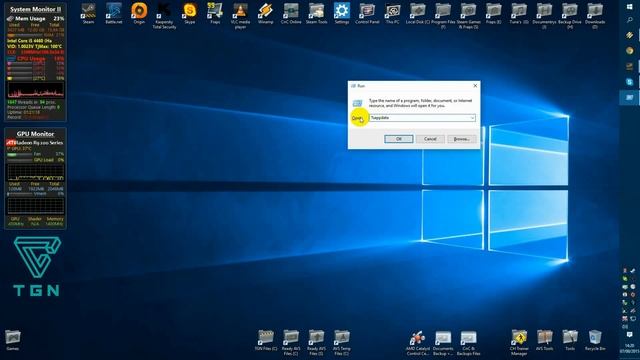
Task: Launch the Battle.net shortcut
Action: pyautogui.click(x=113, y=13)
